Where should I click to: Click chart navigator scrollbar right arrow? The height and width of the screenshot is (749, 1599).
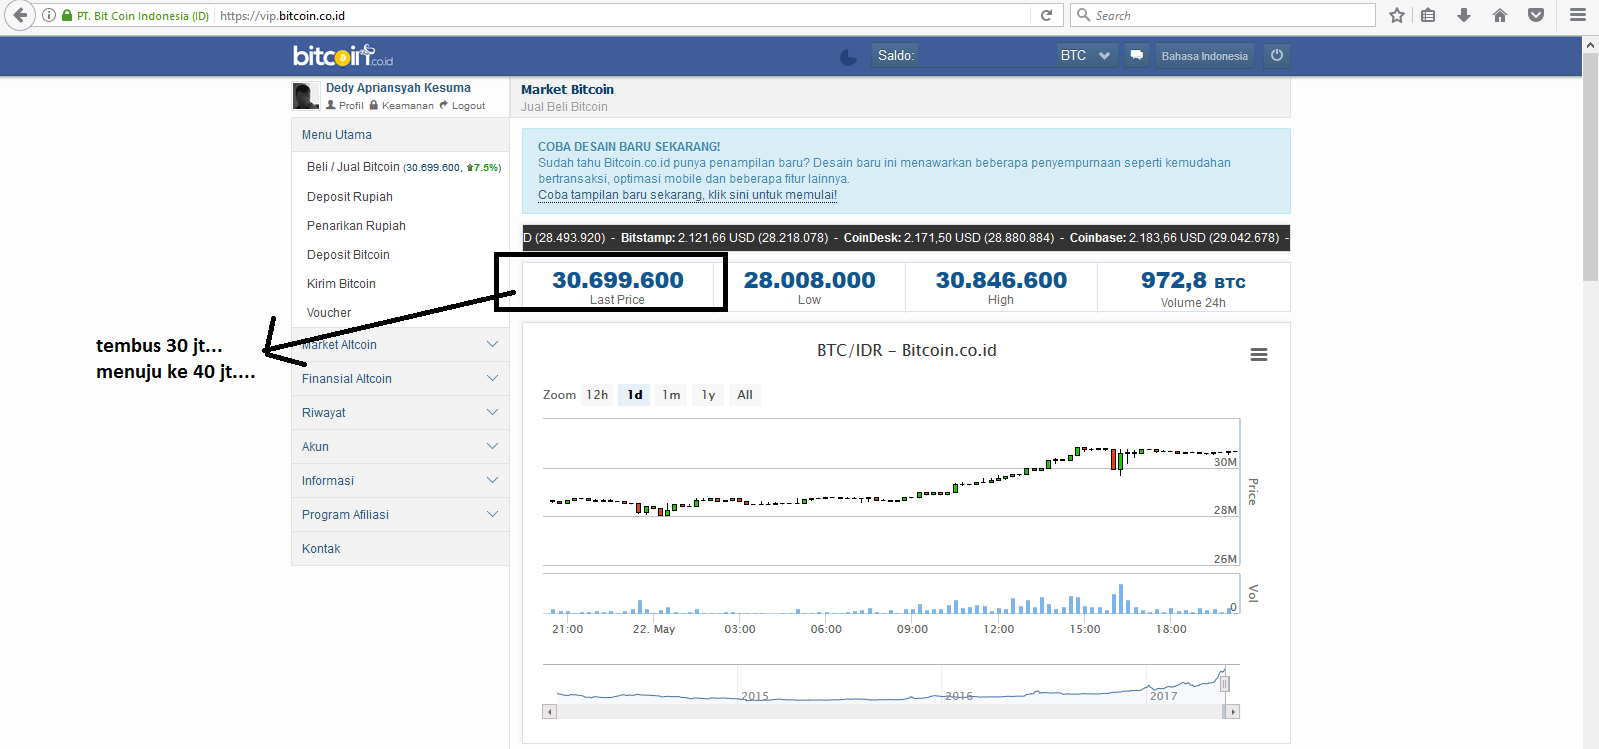(1233, 712)
